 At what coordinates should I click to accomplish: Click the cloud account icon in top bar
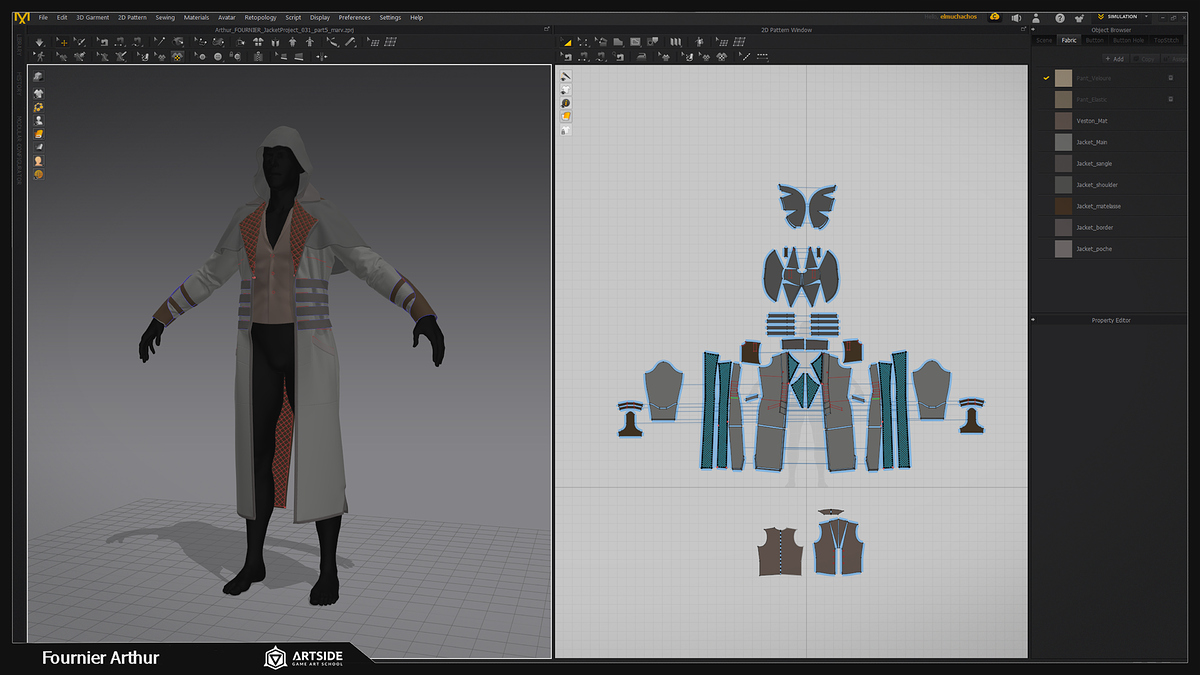point(995,17)
